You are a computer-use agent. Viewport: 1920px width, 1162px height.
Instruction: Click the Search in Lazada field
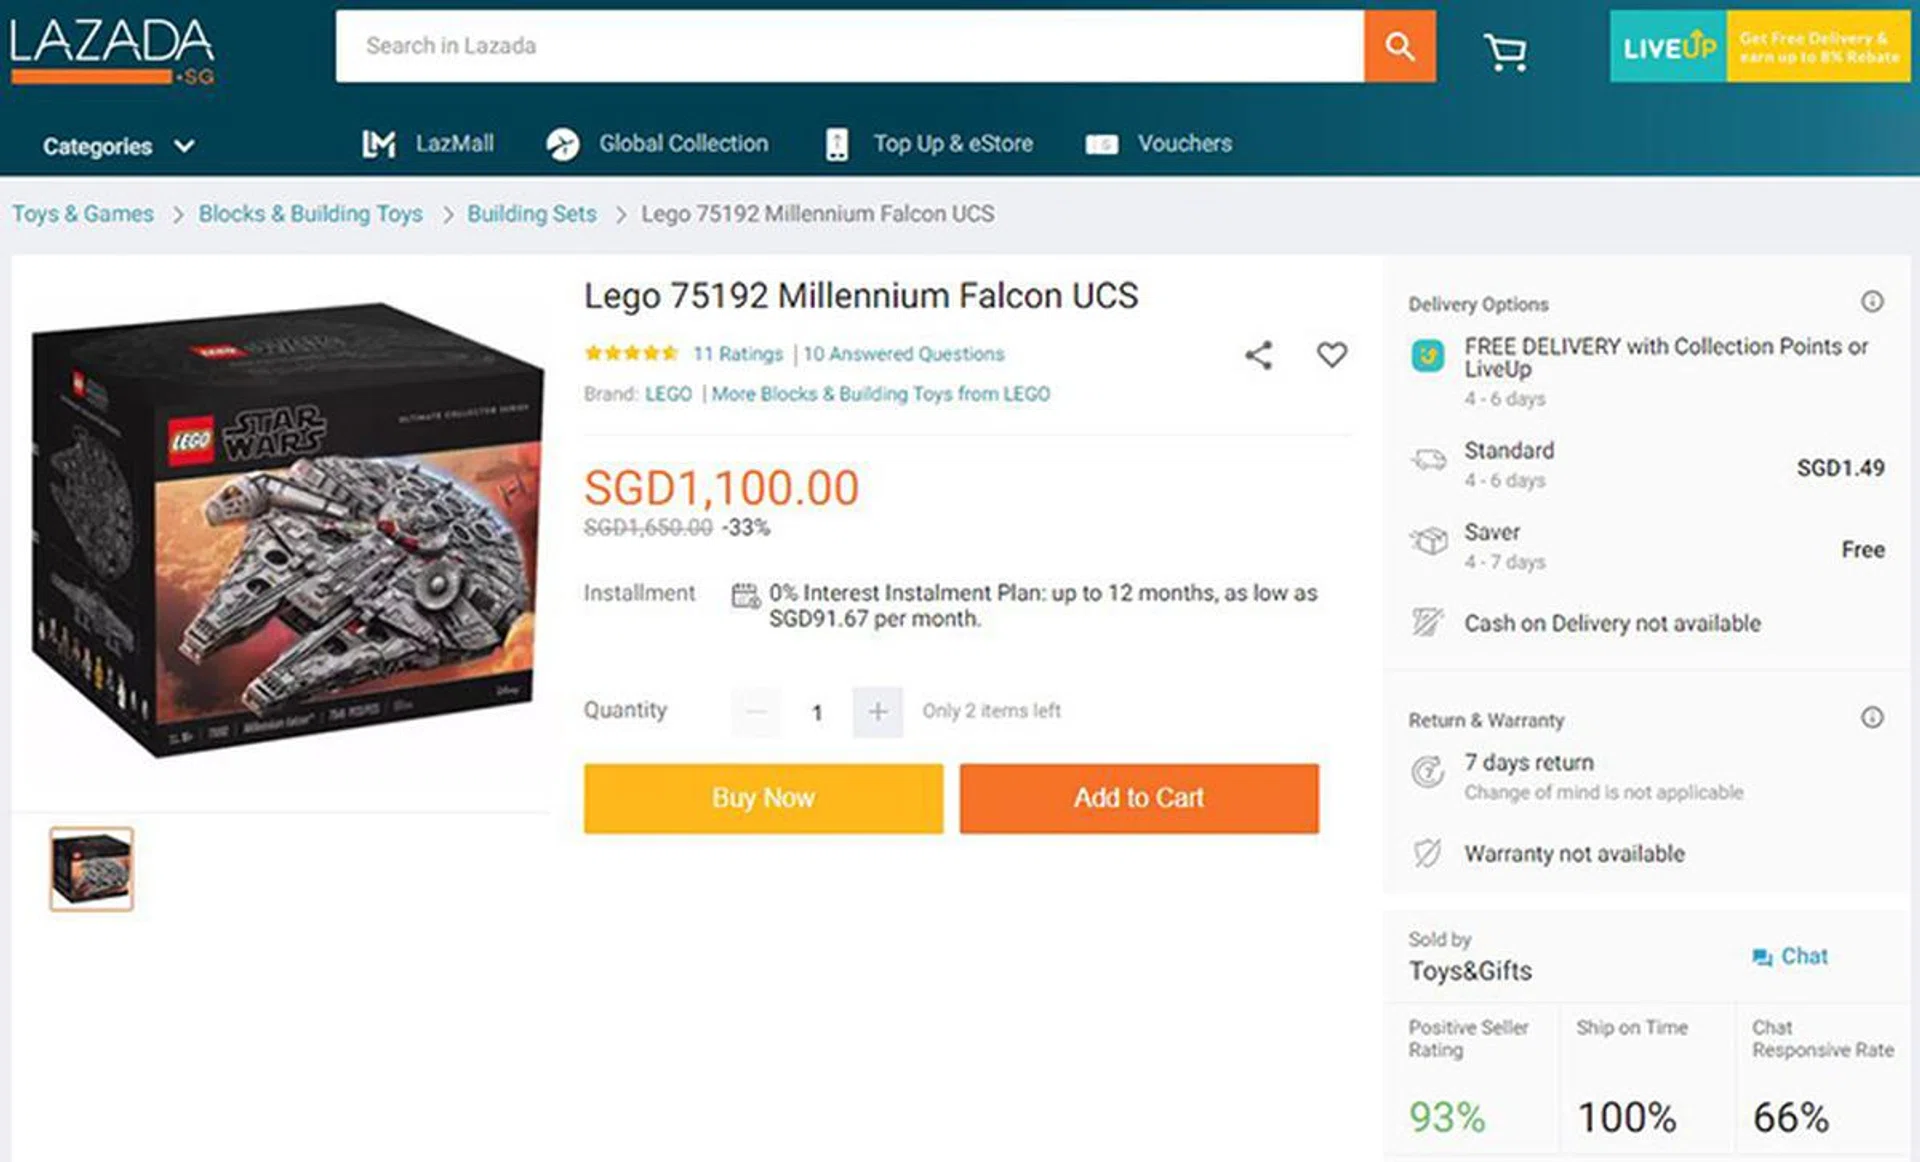click(850, 46)
